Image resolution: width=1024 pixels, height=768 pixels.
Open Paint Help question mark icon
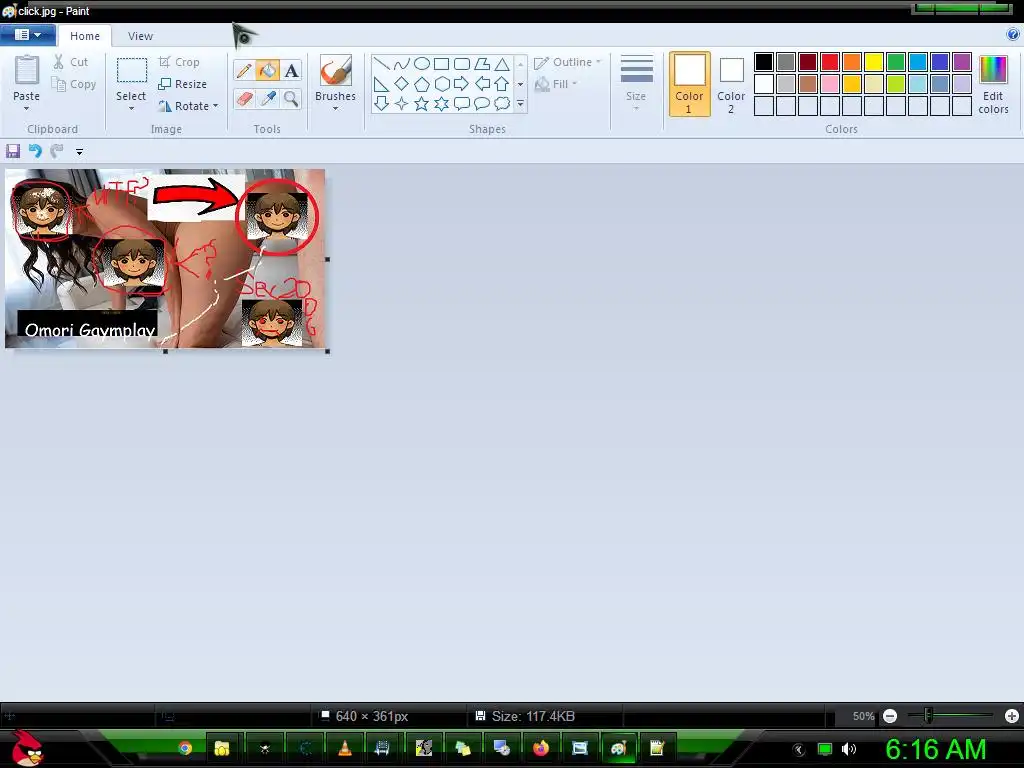pyautogui.click(x=1013, y=35)
